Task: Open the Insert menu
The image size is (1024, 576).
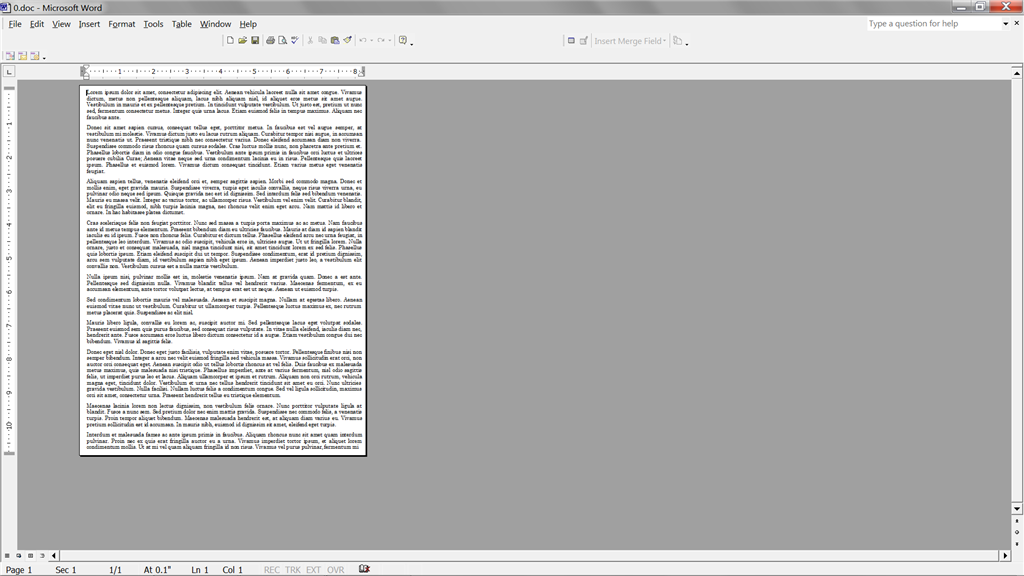Action: pyautogui.click(x=89, y=24)
